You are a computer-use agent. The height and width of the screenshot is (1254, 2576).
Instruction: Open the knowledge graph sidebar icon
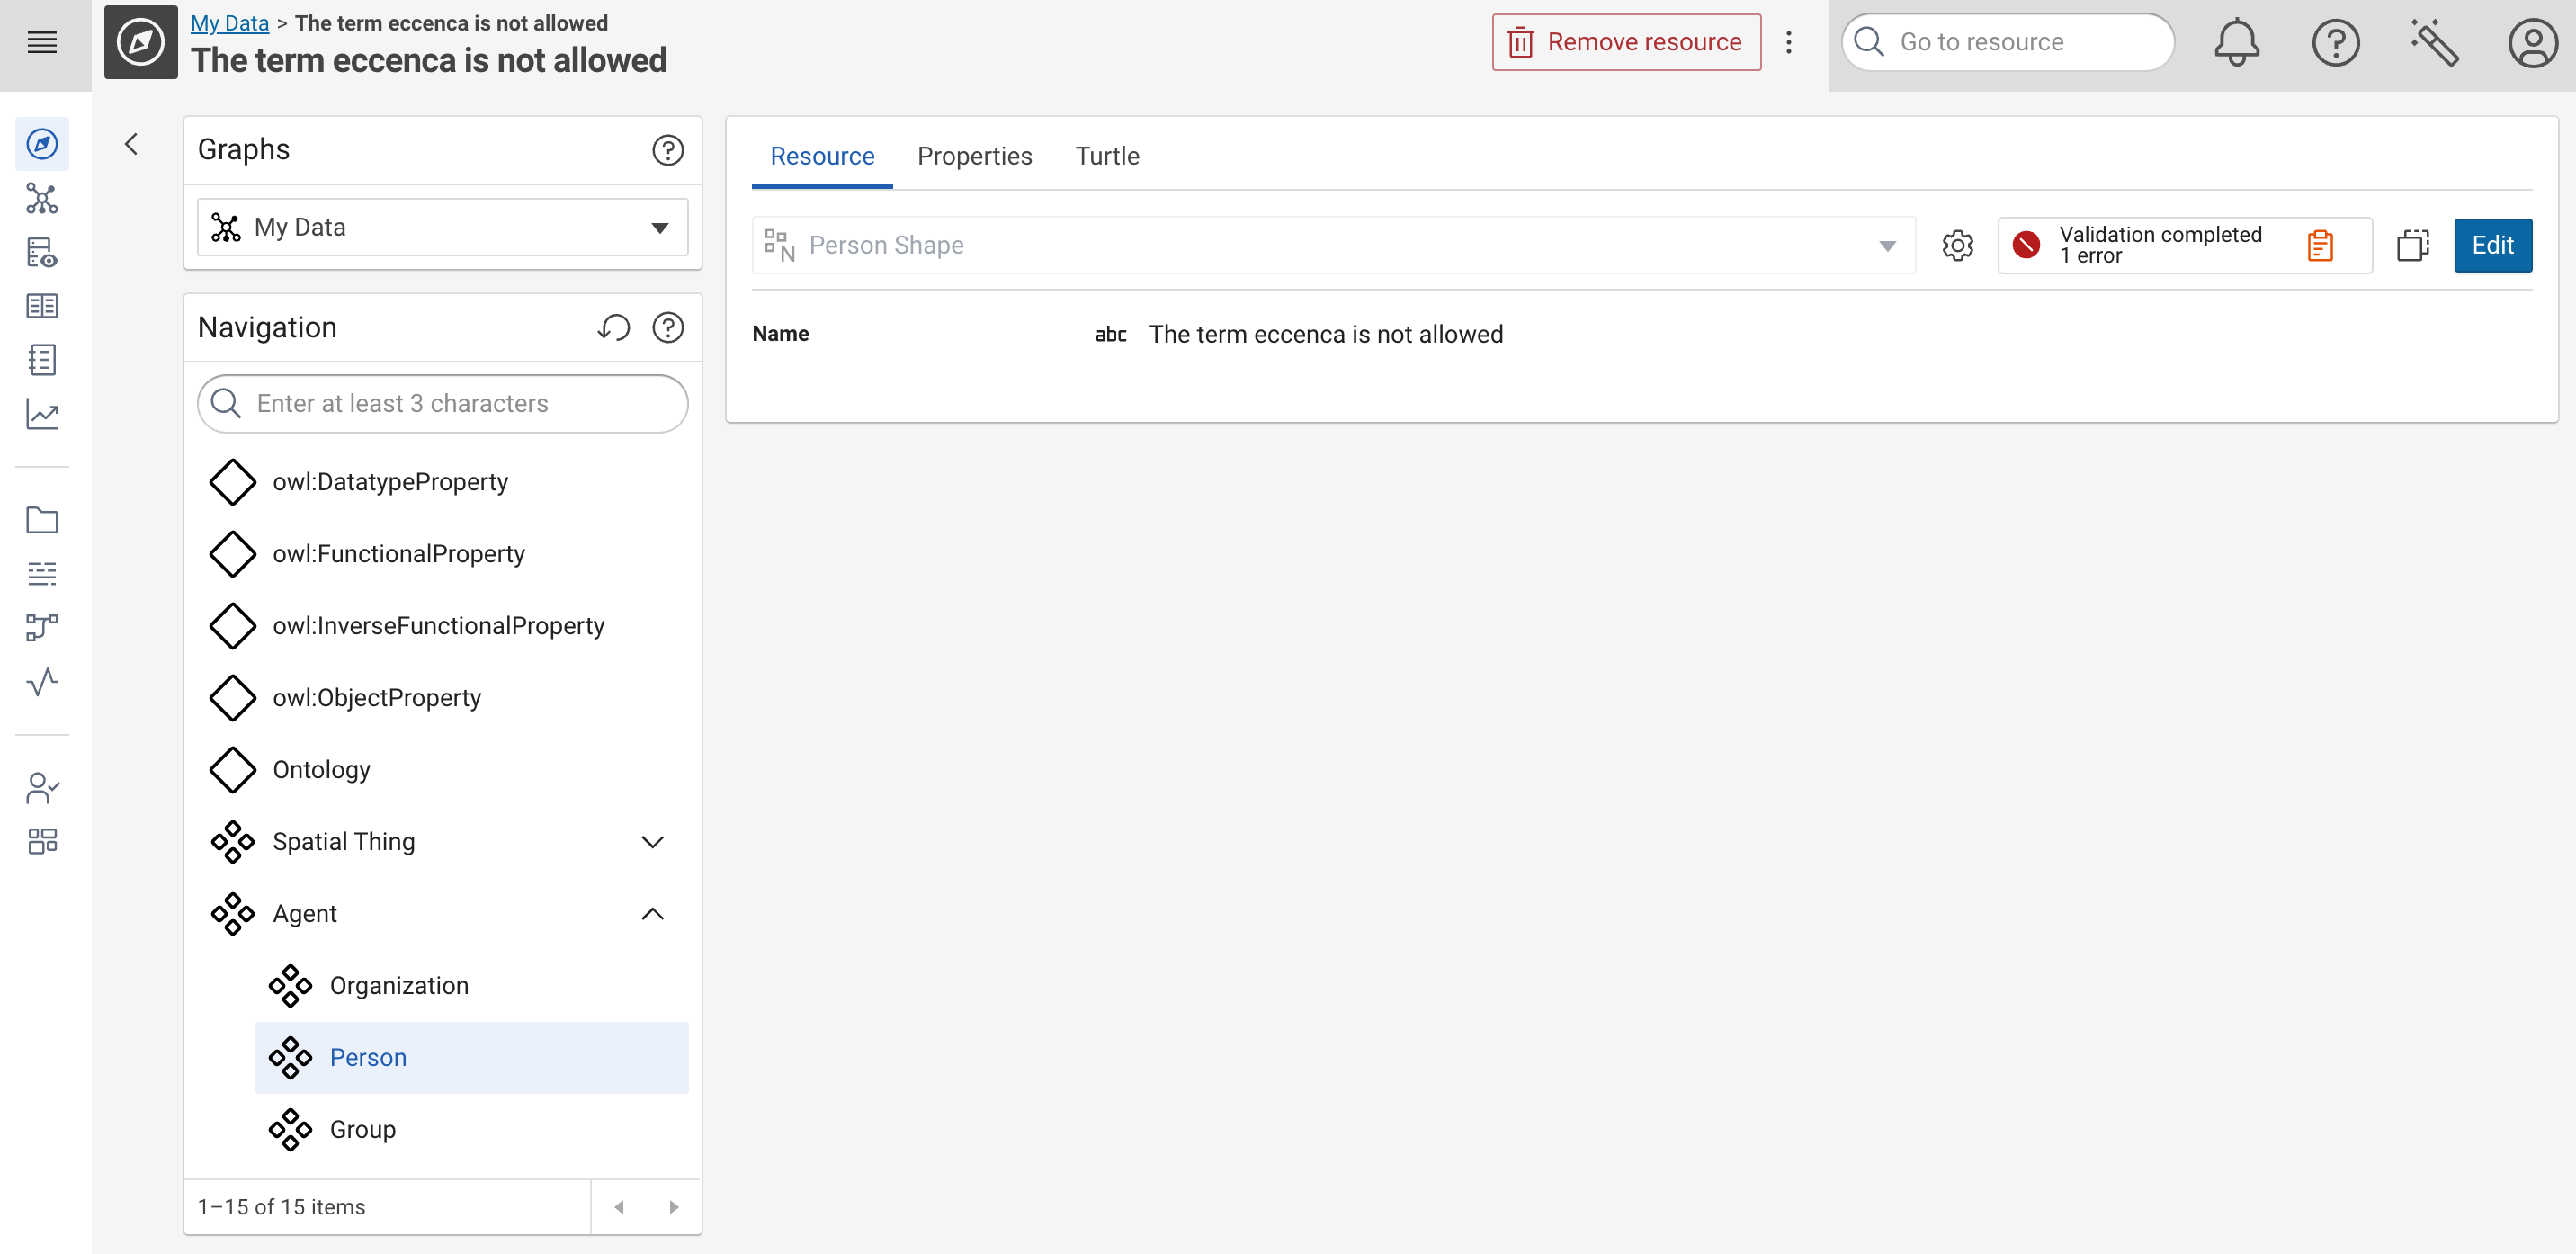click(x=42, y=198)
